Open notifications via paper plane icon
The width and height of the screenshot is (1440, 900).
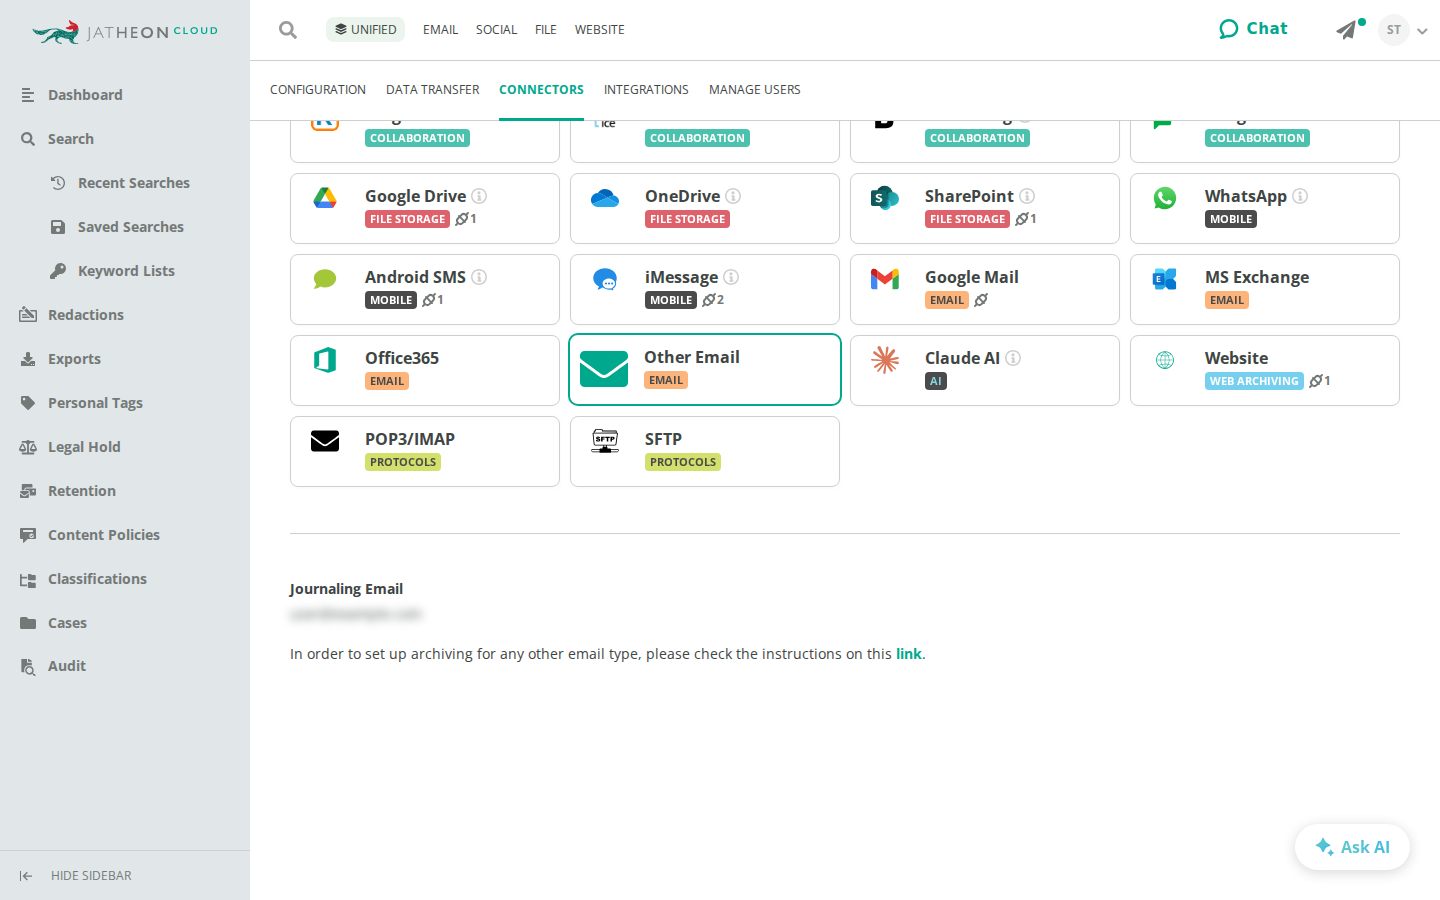pyautogui.click(x=1347, y=30)
